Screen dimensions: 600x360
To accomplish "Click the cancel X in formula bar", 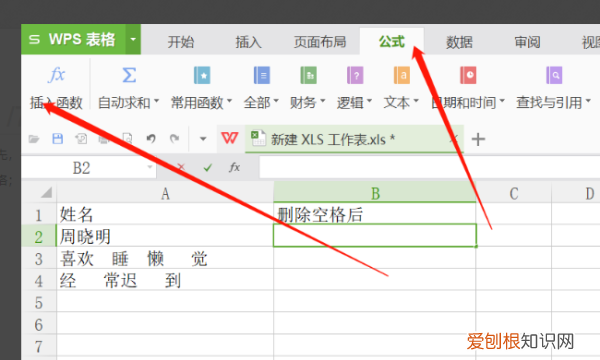I will click(181, 167).
